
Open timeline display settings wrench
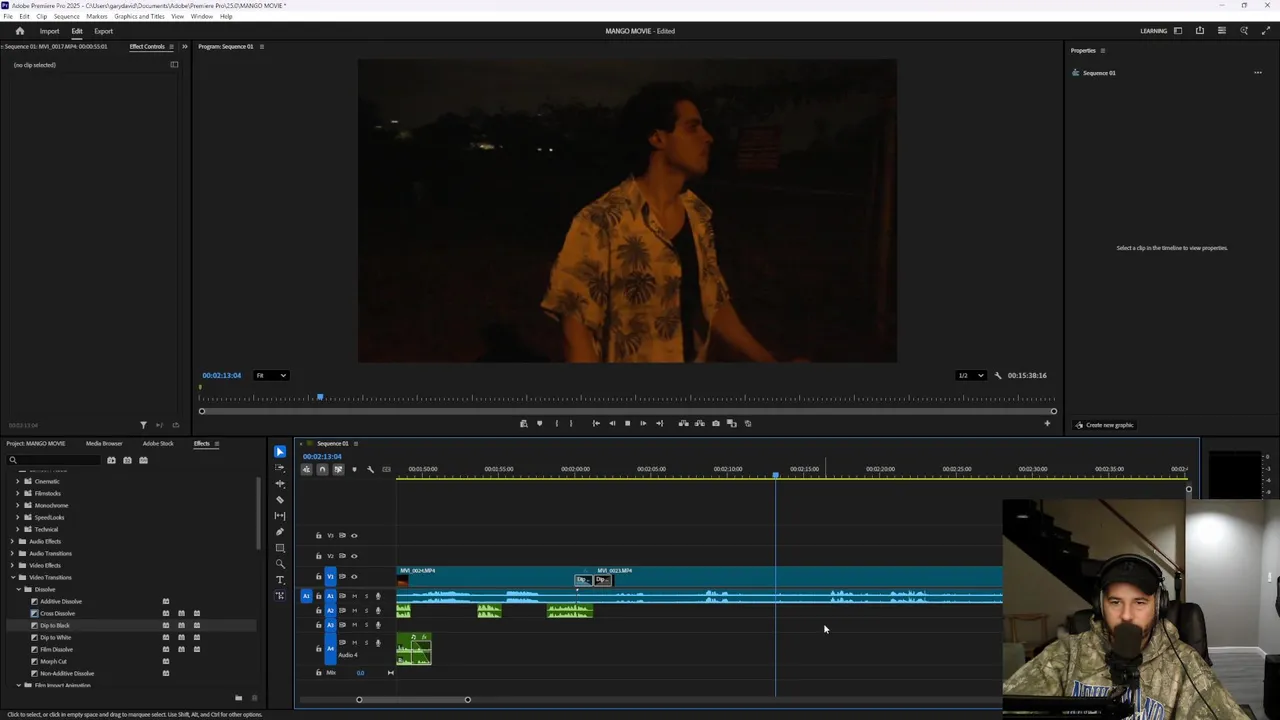click(370, 469)
